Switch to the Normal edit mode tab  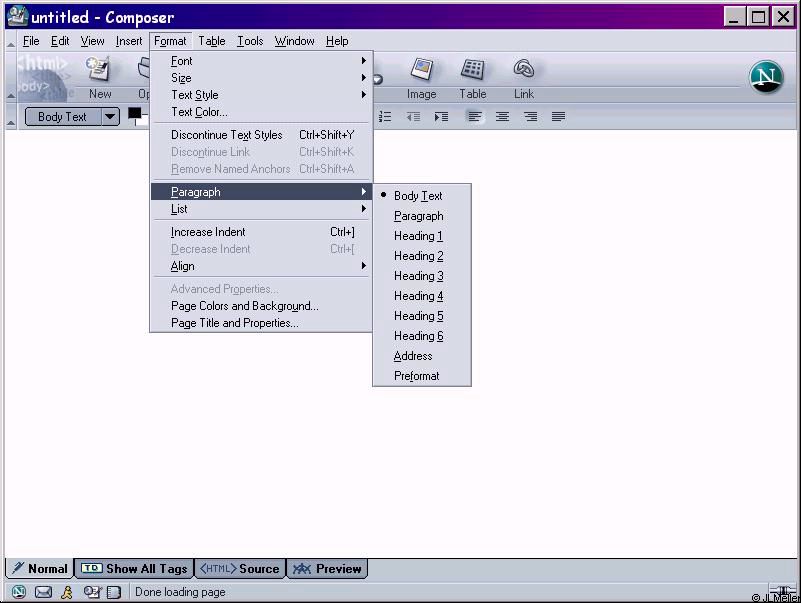click(40, 568)
